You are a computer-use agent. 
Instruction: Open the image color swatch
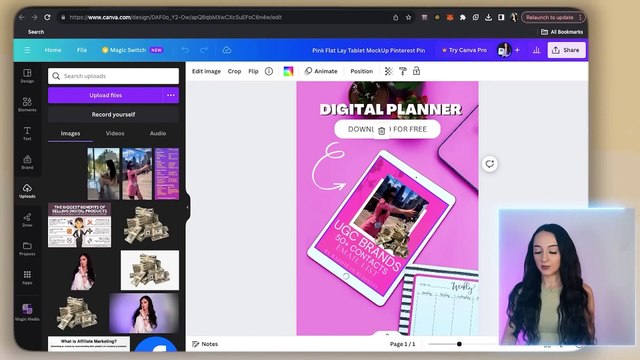click(288, 71)
